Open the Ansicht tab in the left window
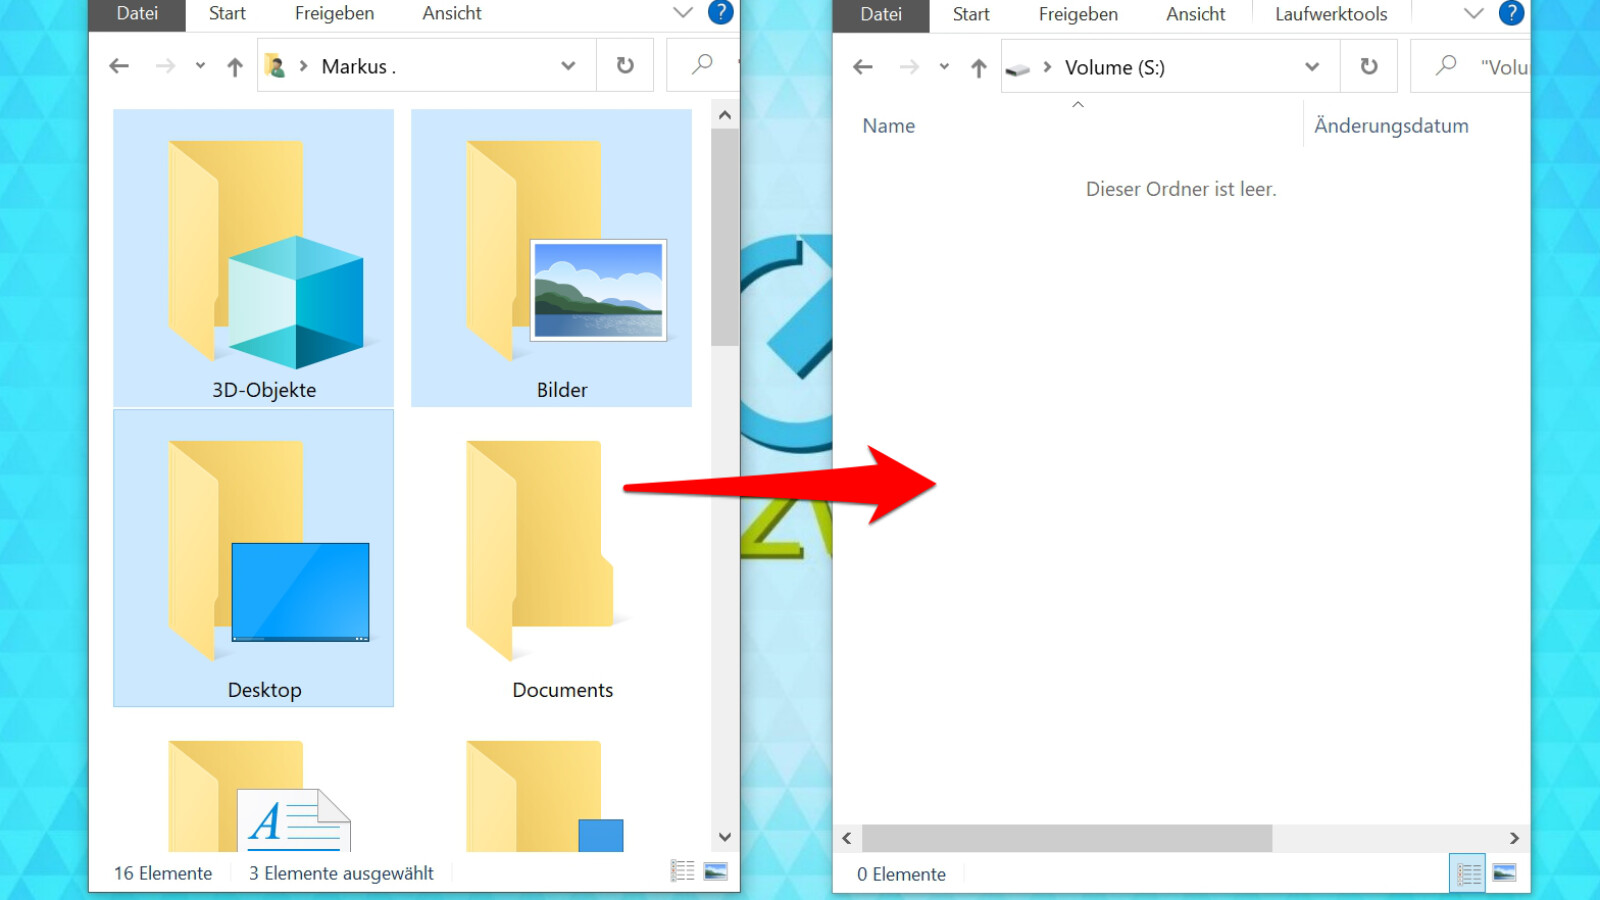This screenshot has height=900, width=1600. pyautogui.click(x=451, y=14)
